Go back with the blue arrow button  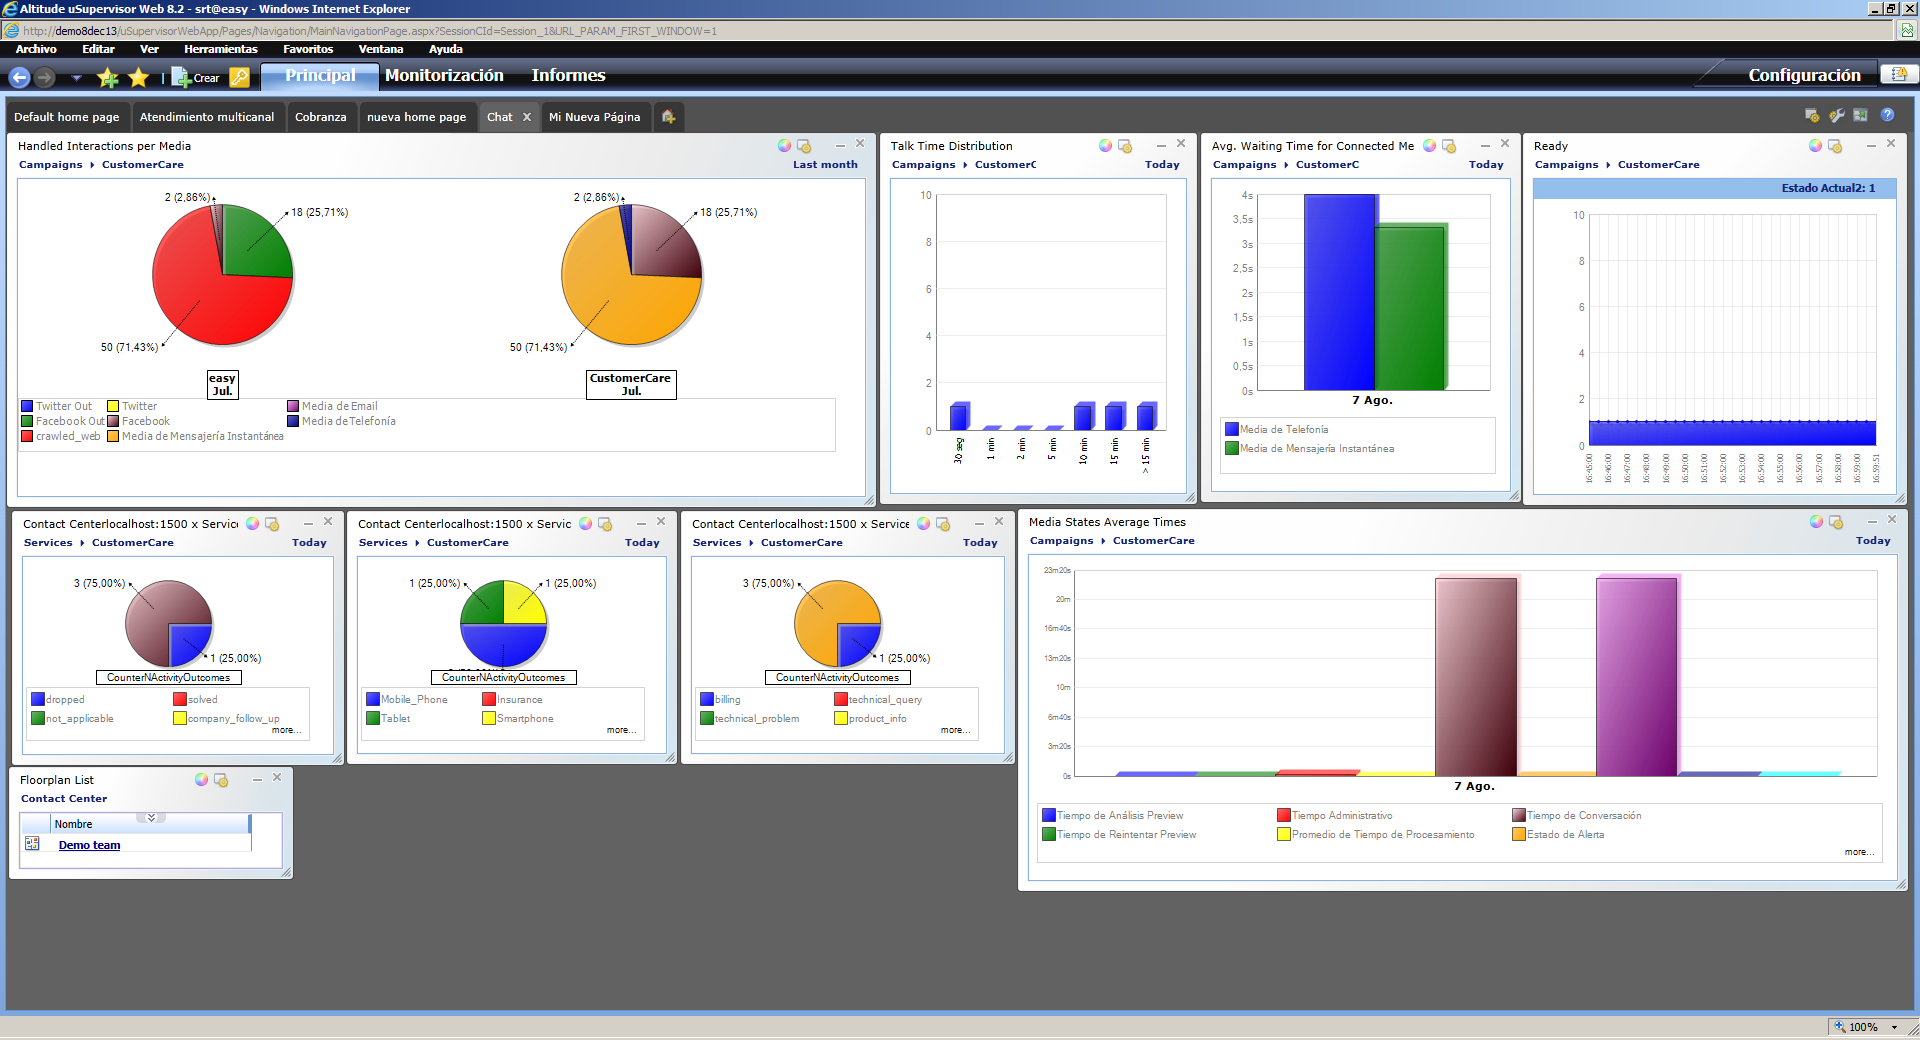point(19,77)
